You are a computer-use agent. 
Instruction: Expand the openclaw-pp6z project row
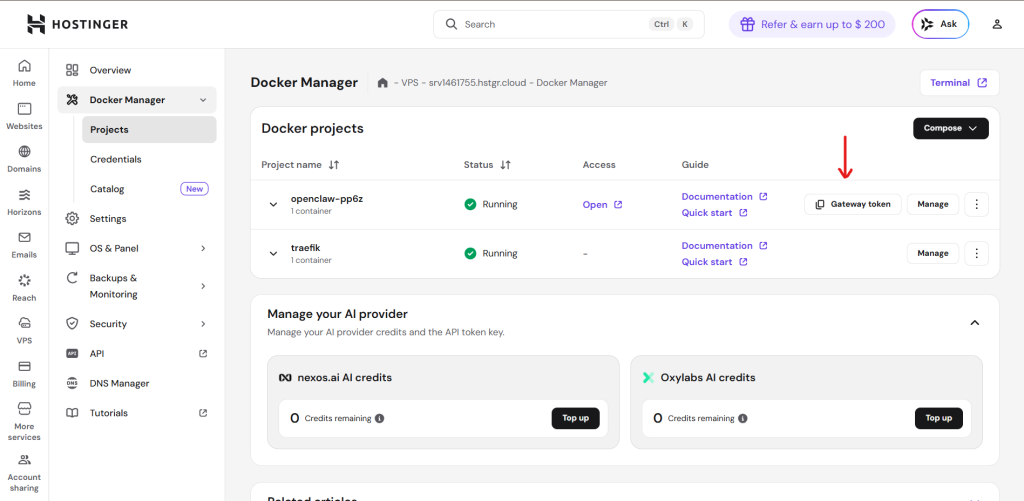(274, 204)
